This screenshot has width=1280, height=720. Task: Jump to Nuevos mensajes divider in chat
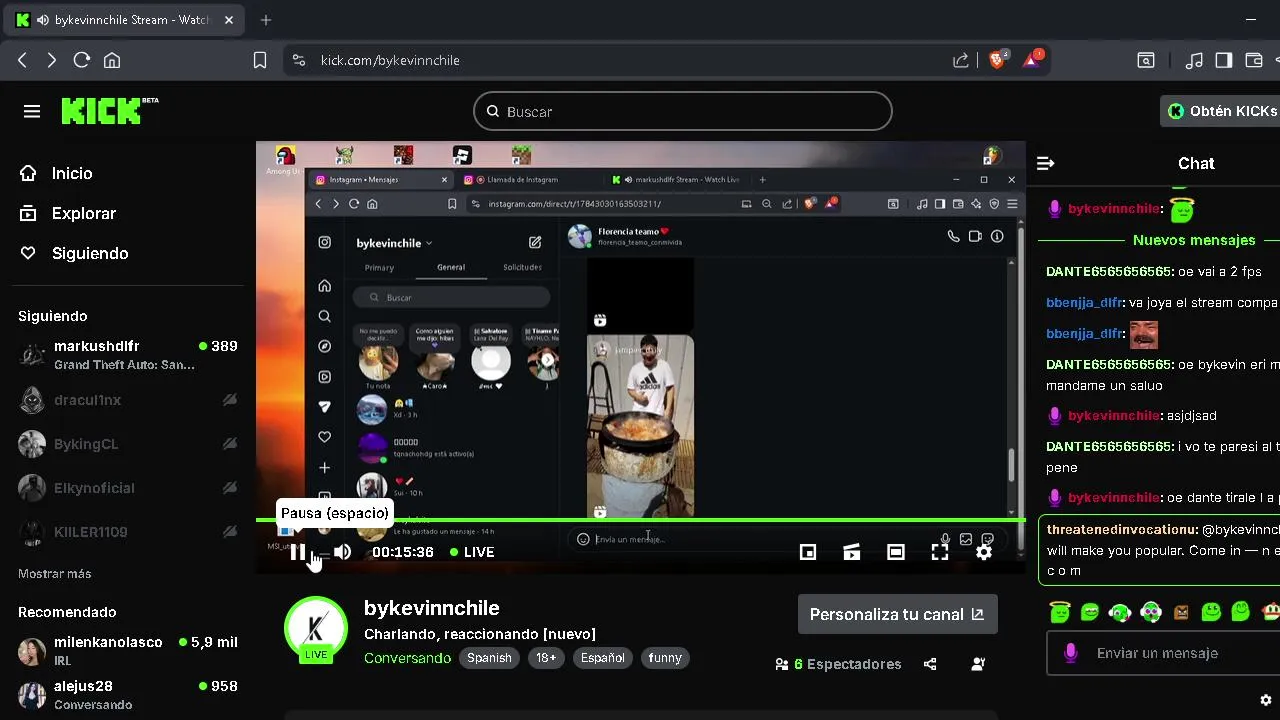point(1193,240)
